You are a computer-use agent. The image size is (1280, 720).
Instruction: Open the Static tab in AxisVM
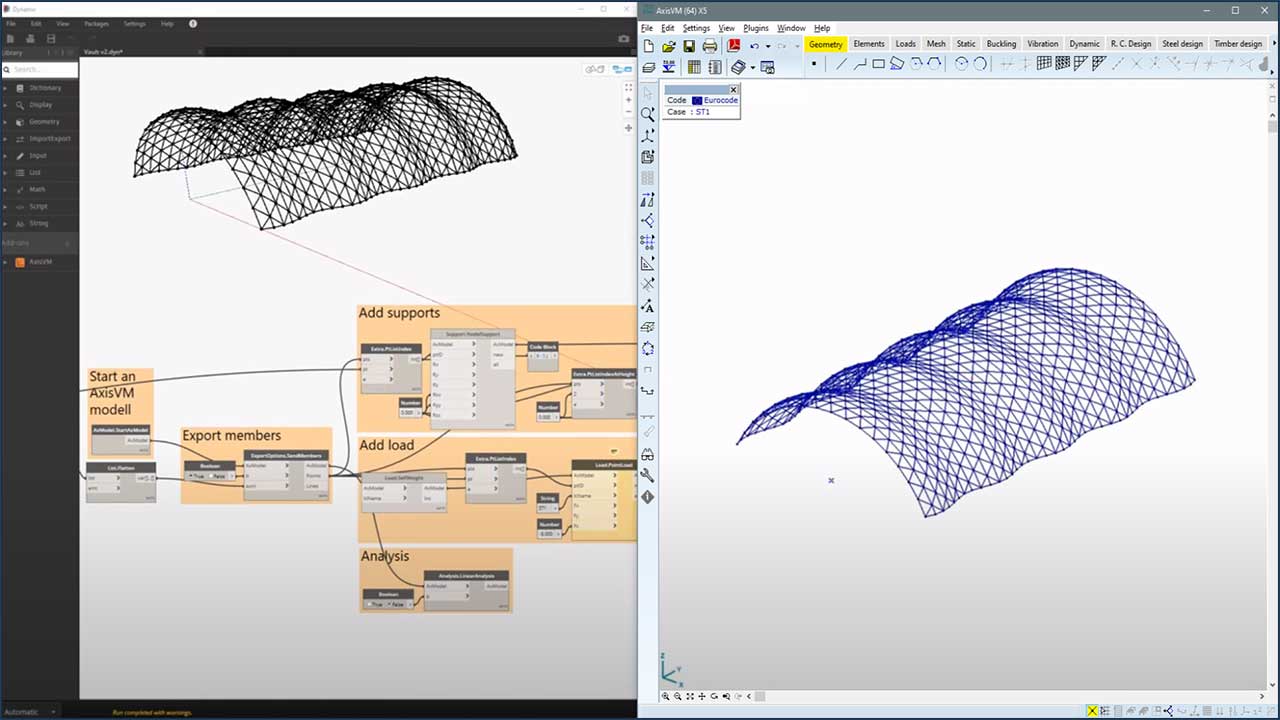pos(966,44)
